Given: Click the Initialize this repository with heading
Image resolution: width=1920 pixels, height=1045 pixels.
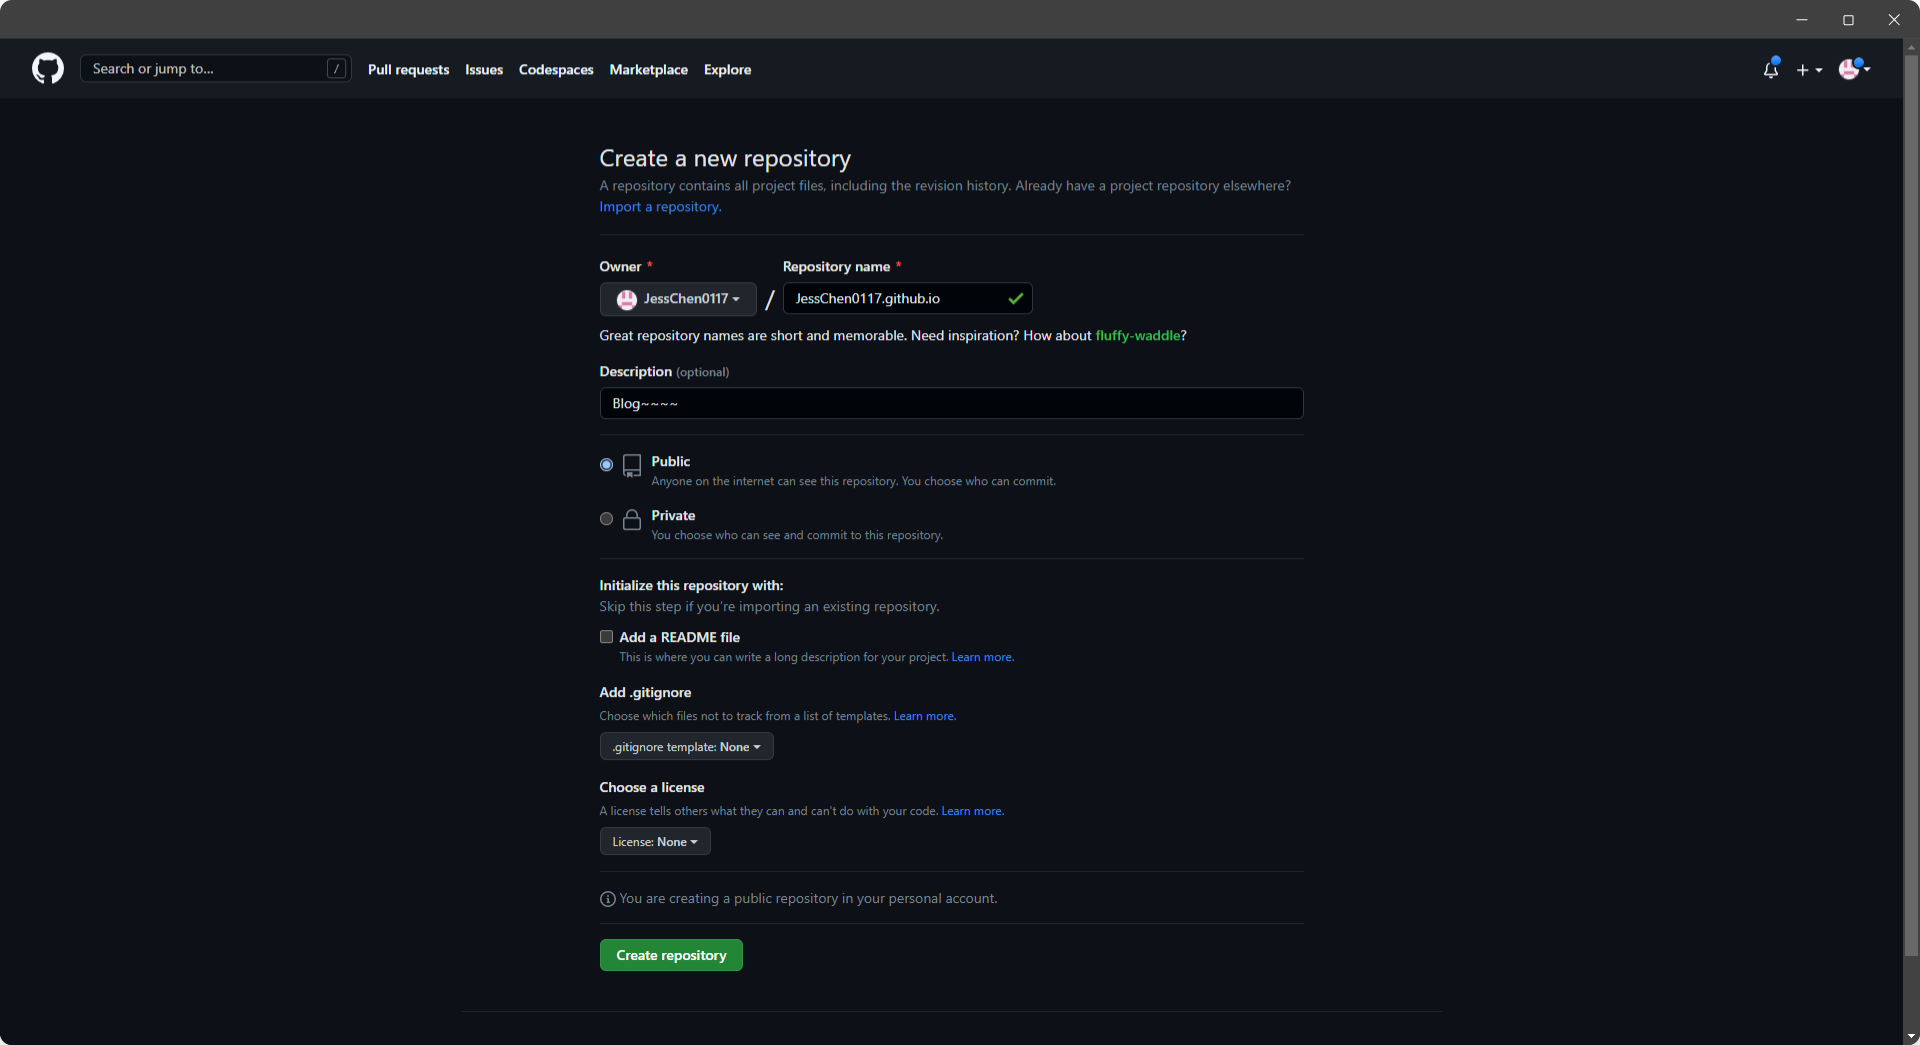Looking at the screenshot, I should [x=691, y=585].
